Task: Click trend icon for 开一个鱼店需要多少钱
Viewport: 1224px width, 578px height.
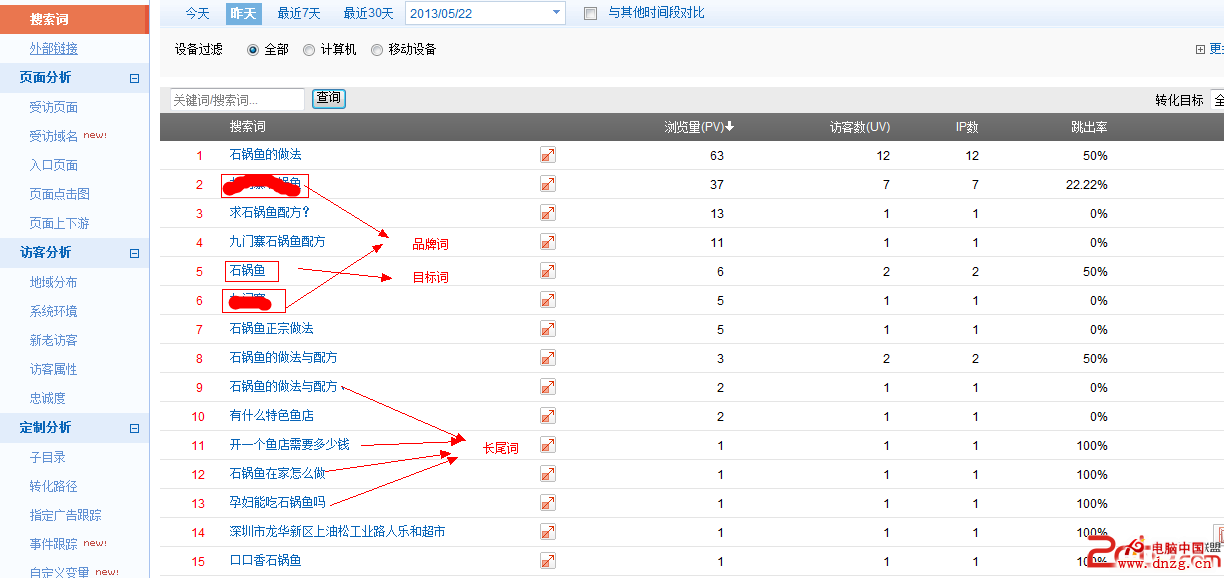Action: (548, 445)
